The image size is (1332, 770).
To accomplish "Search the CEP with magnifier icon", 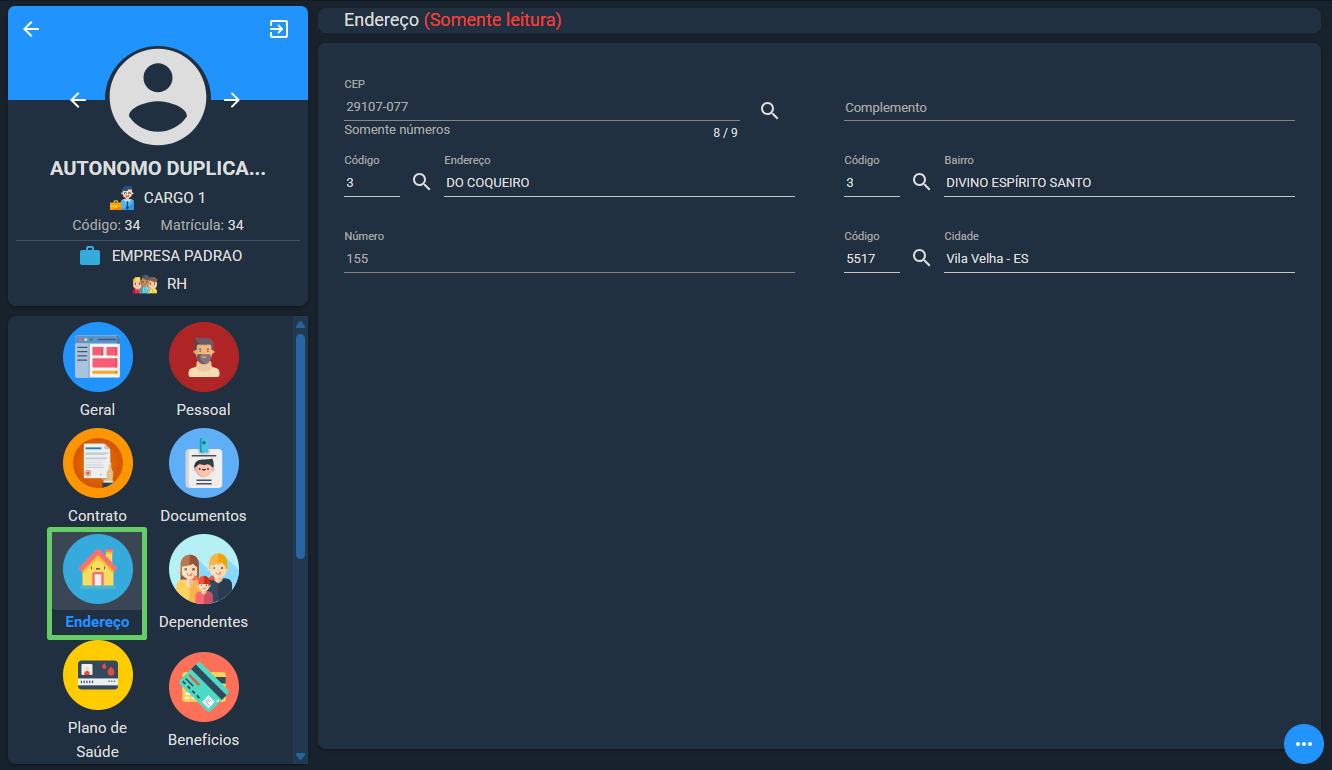I will [769, 111].
